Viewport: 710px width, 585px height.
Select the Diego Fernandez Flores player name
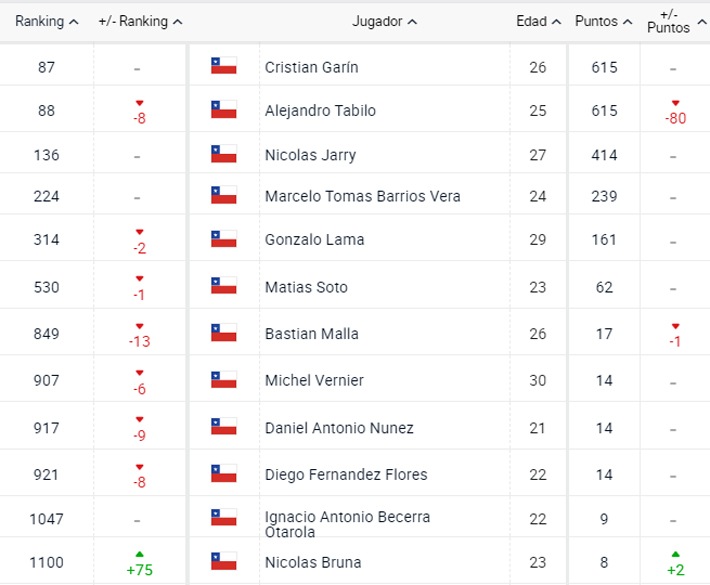346,473
